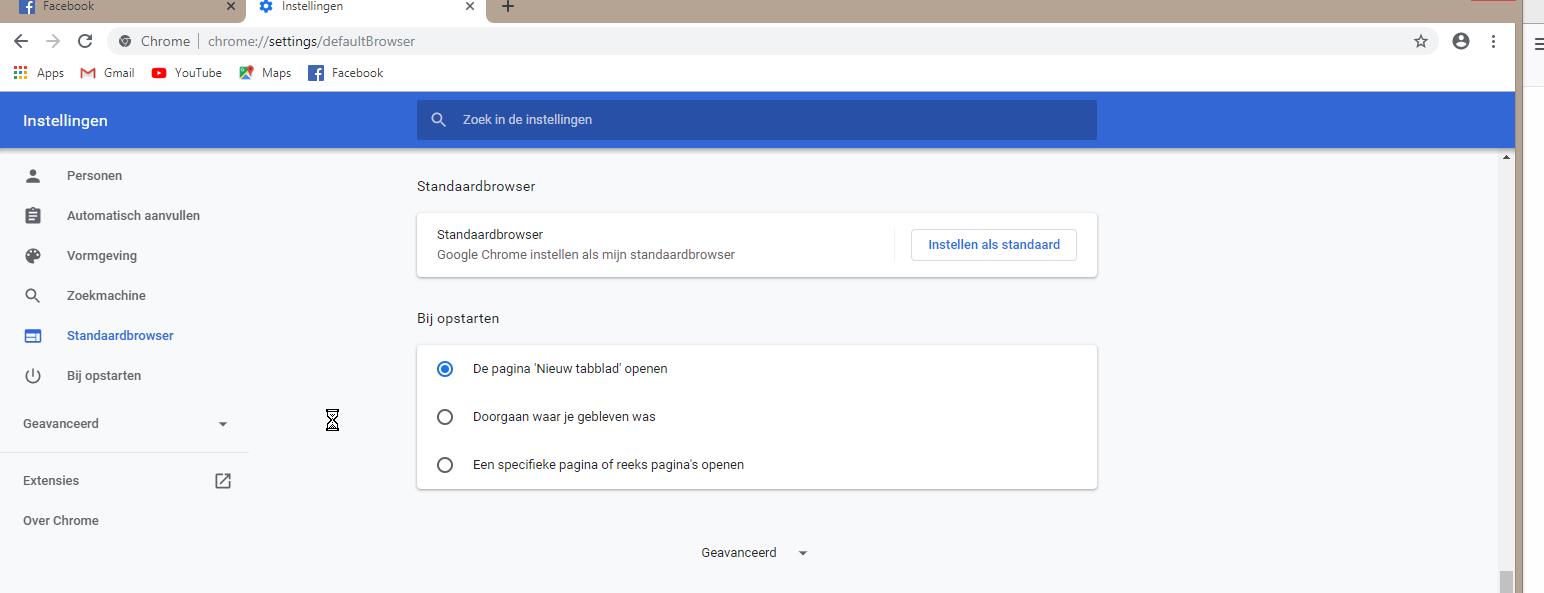Open the Gmail bookmark
The height and width of the screenshot is (593, 1544).
pos(107,73)
